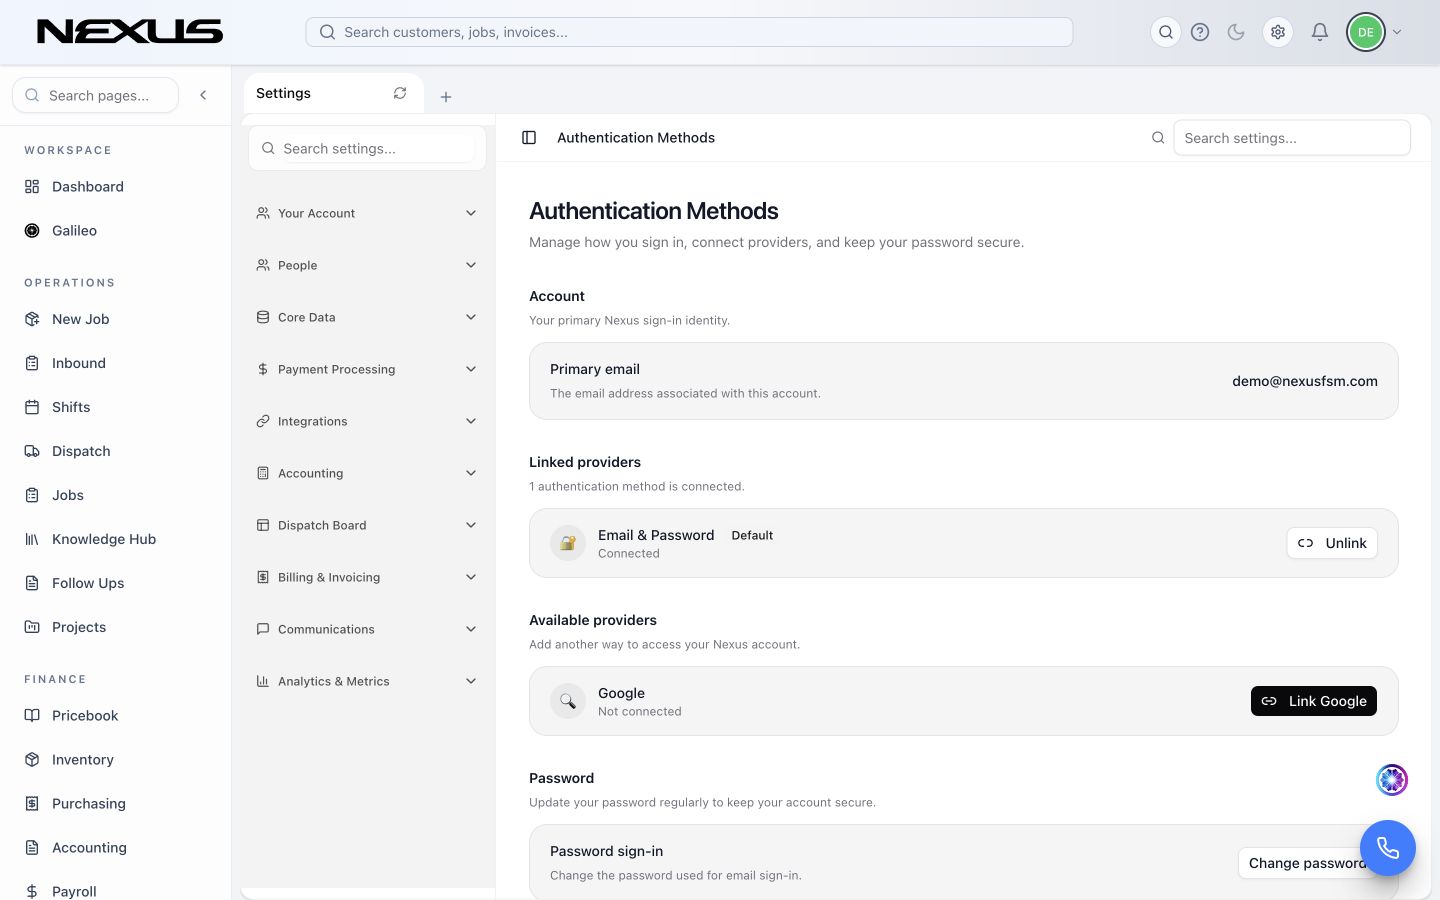Viewport: 1440px width, 900px height.
Task: Select the Settings tab
Action: pos(333,93)
